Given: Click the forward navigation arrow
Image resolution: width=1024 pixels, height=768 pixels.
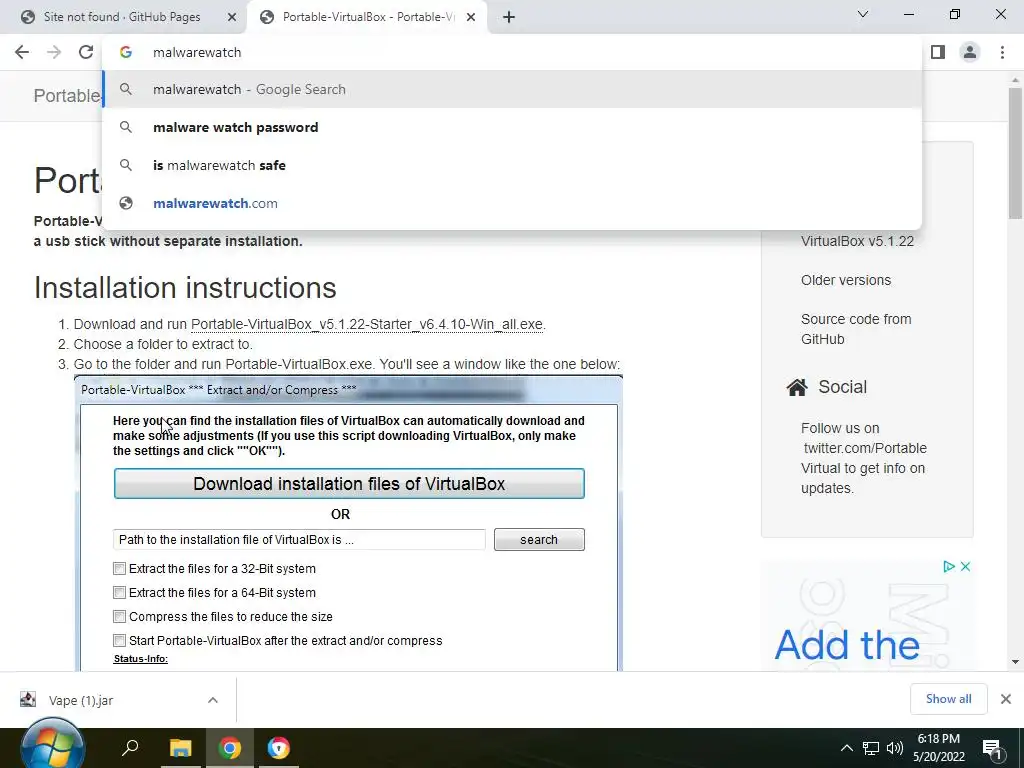Looking at the screenshot, I should [54, 52].
